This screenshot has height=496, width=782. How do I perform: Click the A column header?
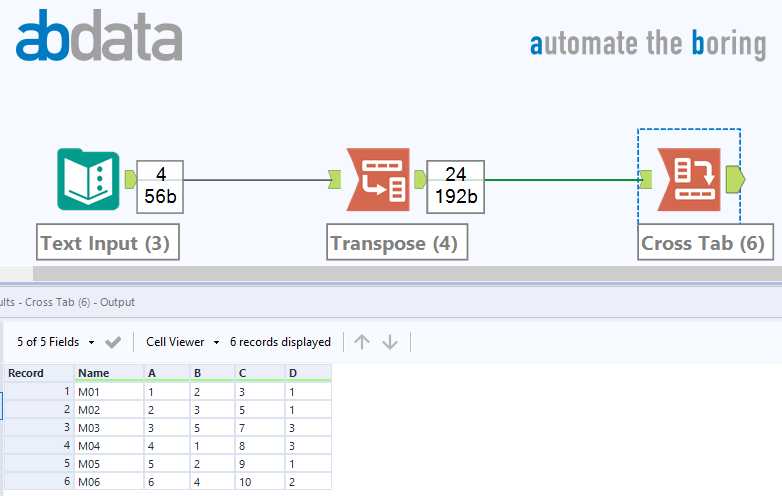(x=167, y=373)
